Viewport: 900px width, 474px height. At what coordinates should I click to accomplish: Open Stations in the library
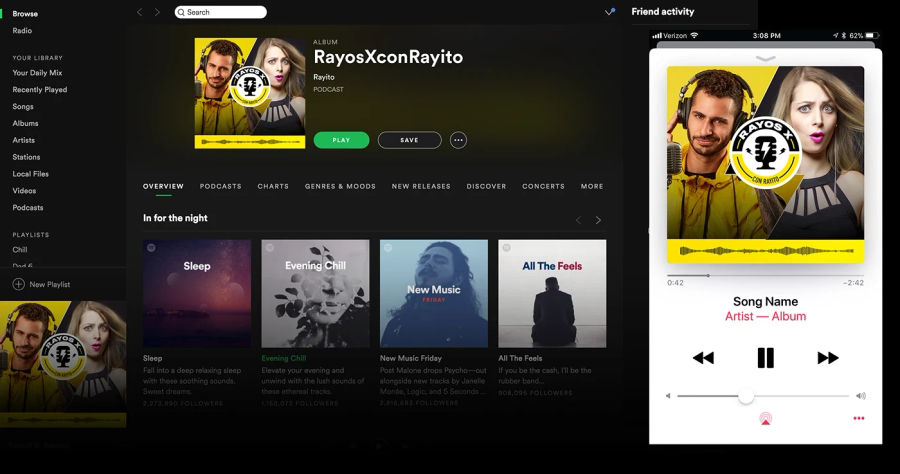tap(26, 157)
